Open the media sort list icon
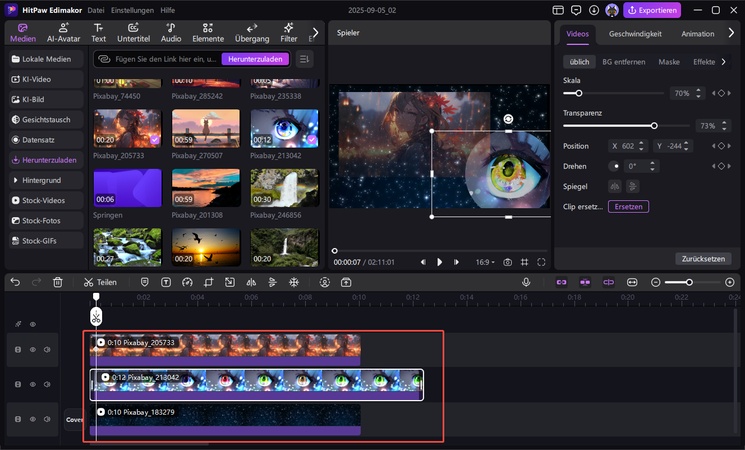 coord(305,59)
